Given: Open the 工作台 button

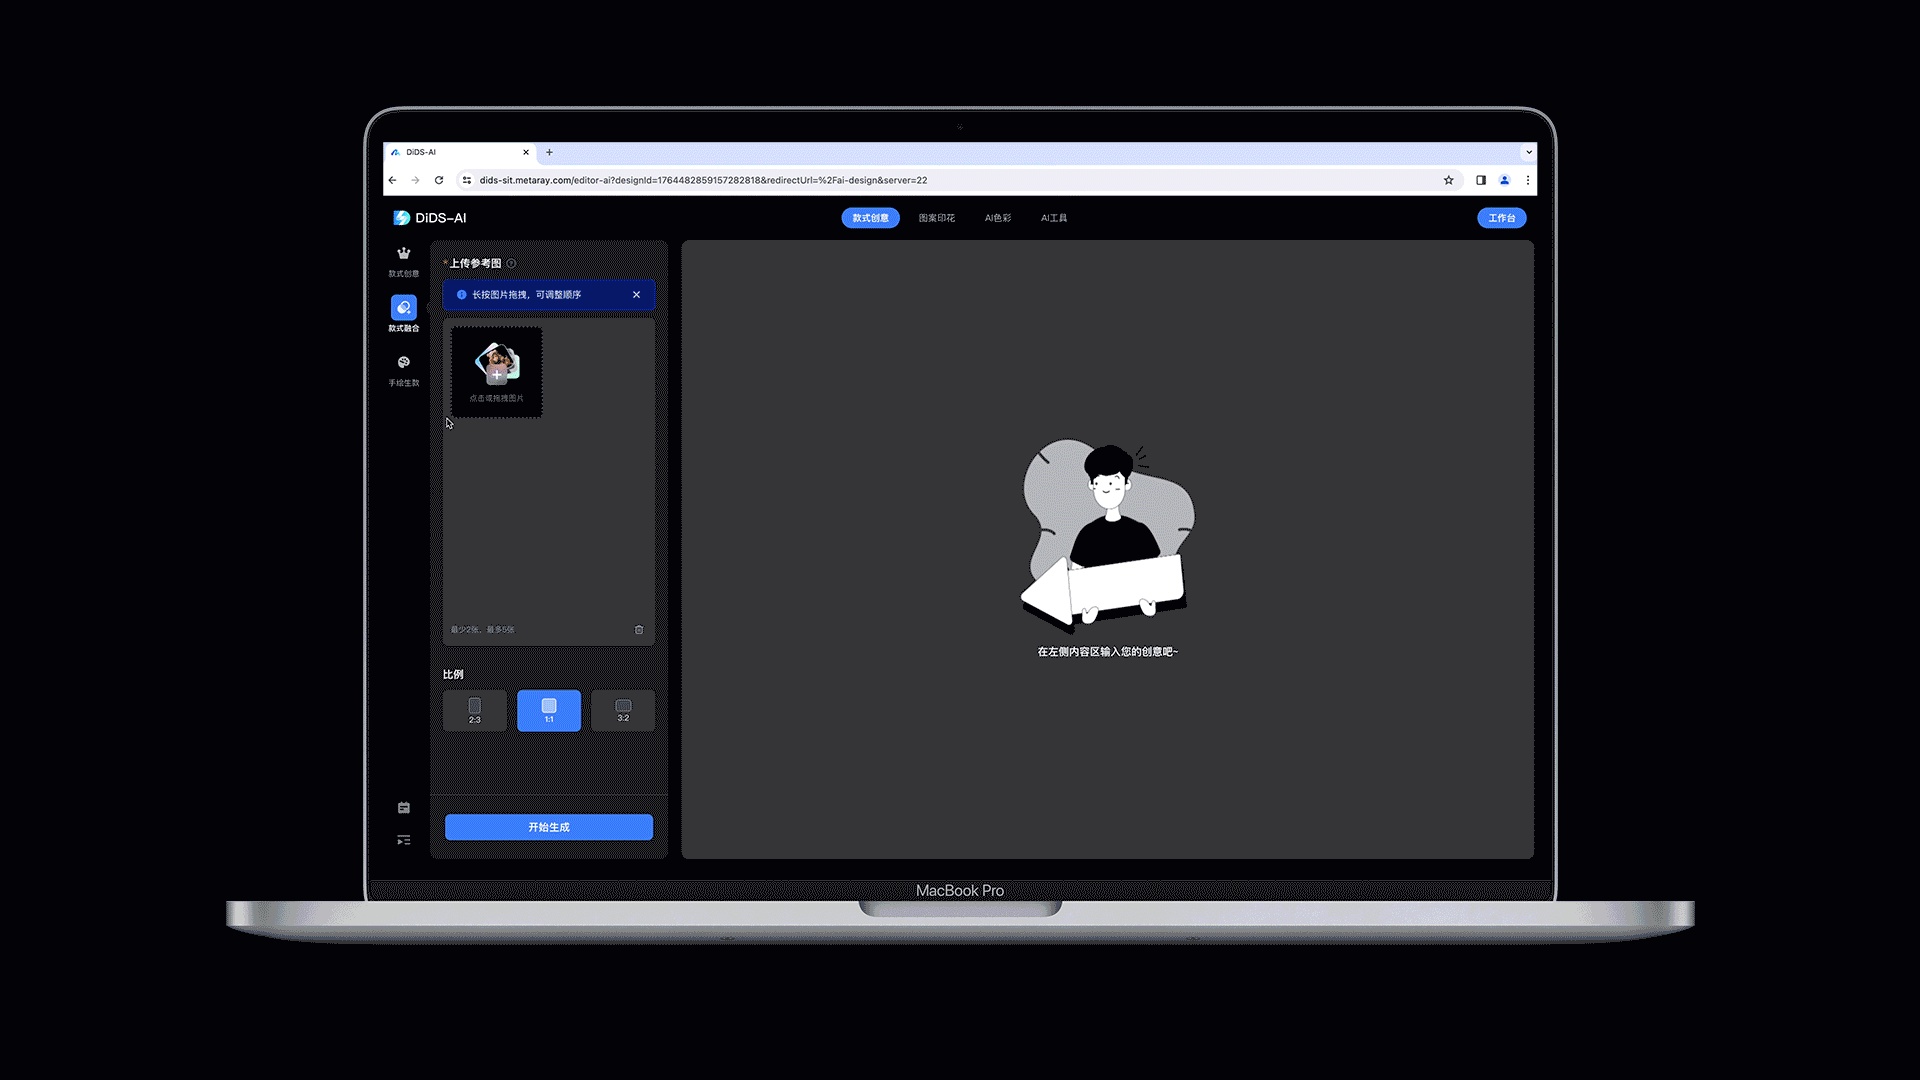Looking at the screenshot, I should pyautogui.click(x=1501, y=218).
